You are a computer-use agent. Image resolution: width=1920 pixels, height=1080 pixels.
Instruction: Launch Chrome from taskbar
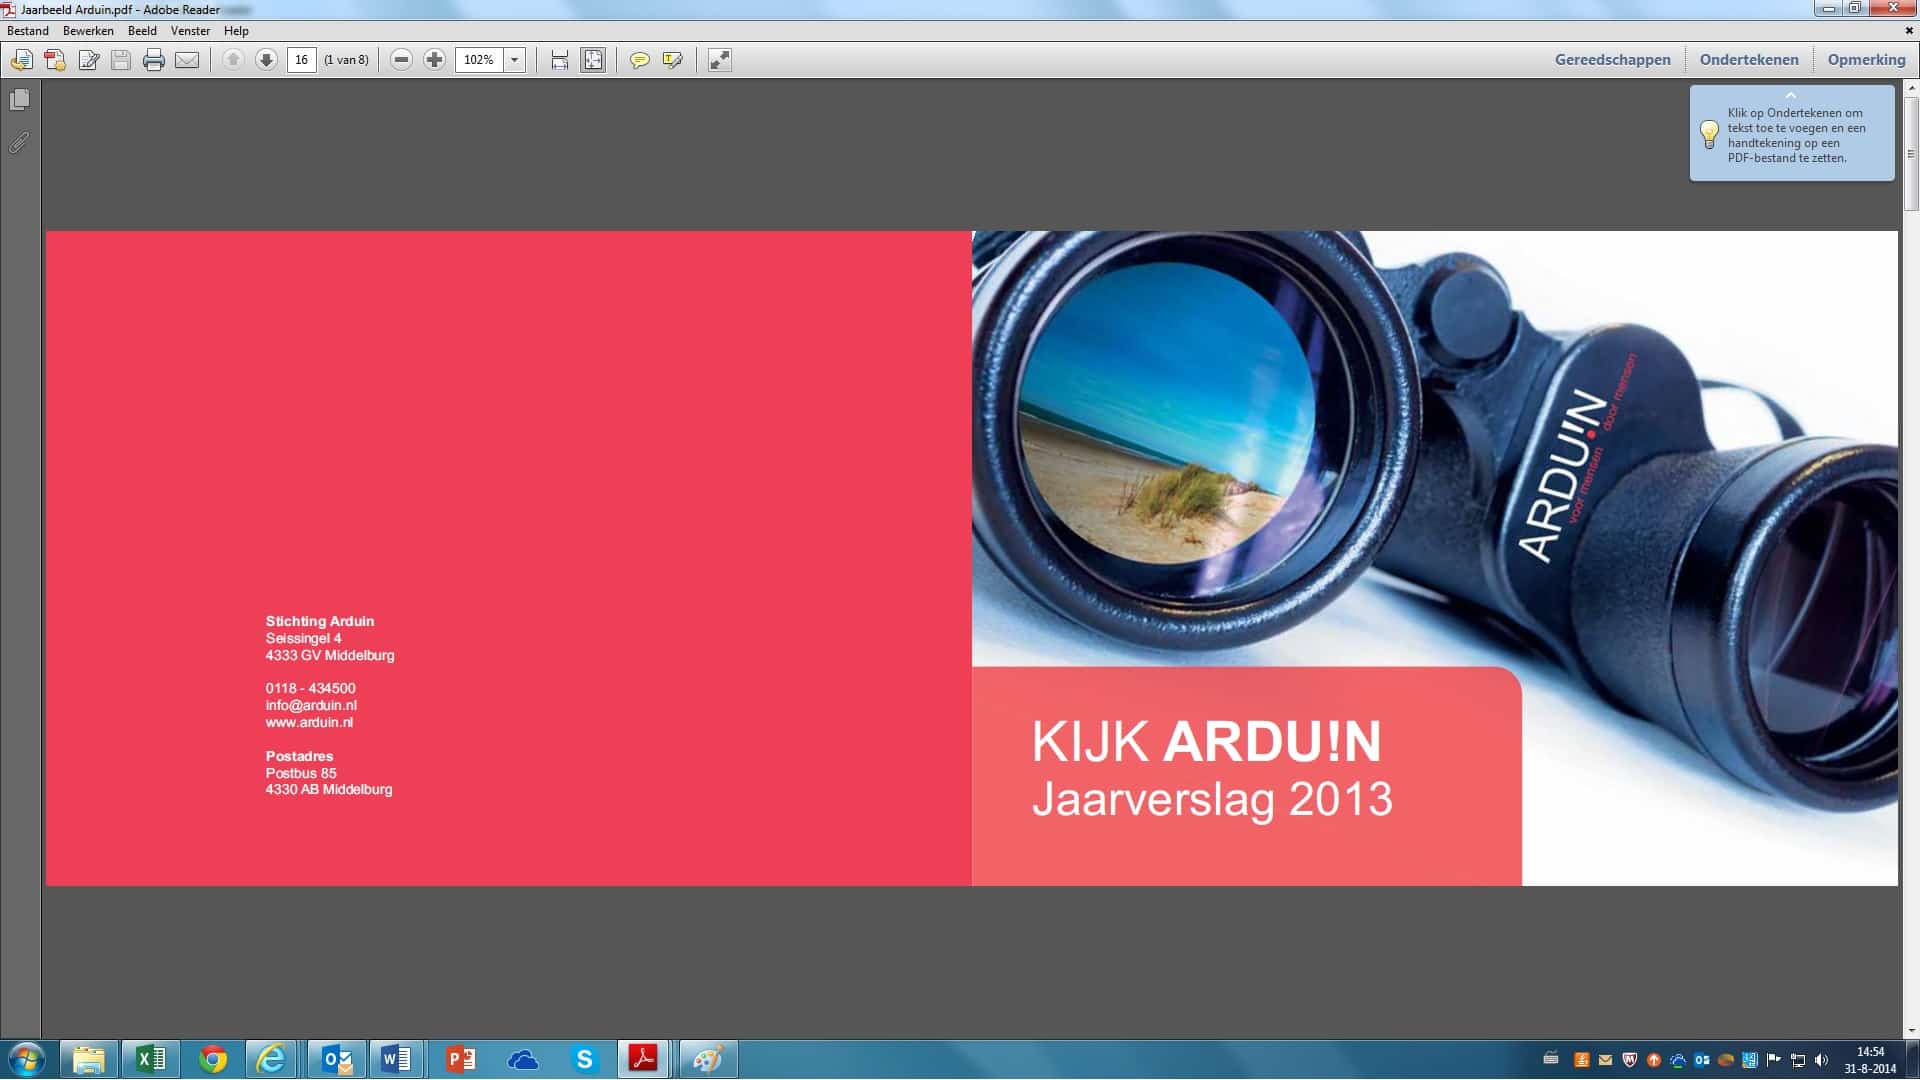coord(213,1059)
